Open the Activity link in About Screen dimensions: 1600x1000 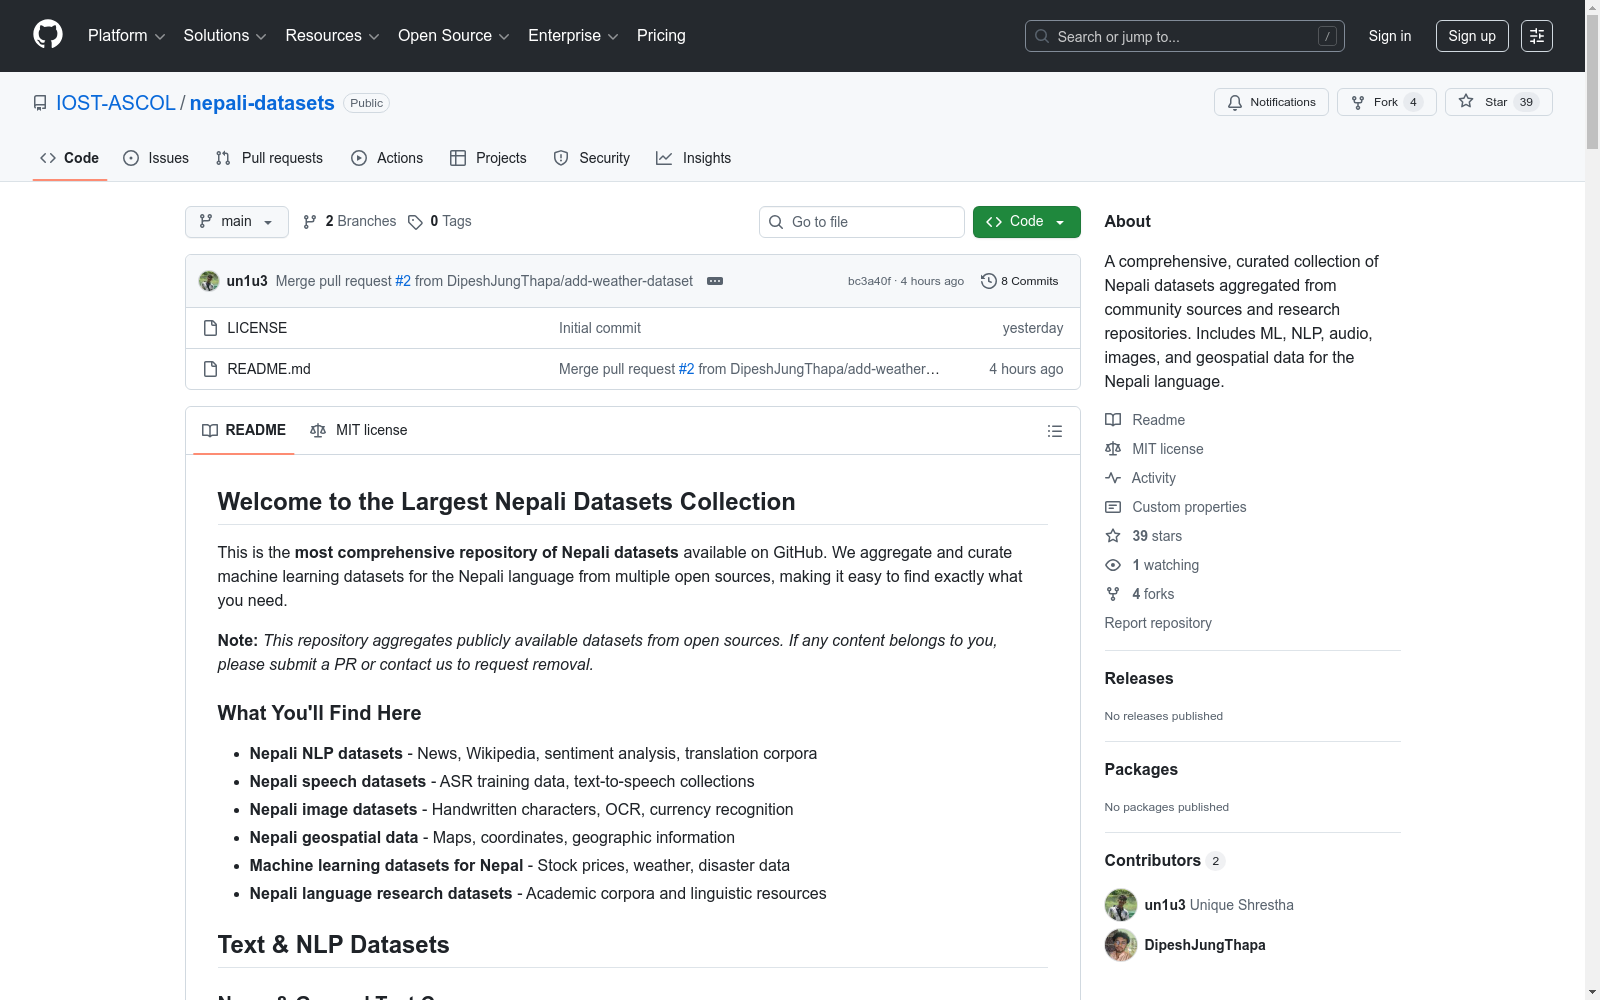(x=1140, y=478)
